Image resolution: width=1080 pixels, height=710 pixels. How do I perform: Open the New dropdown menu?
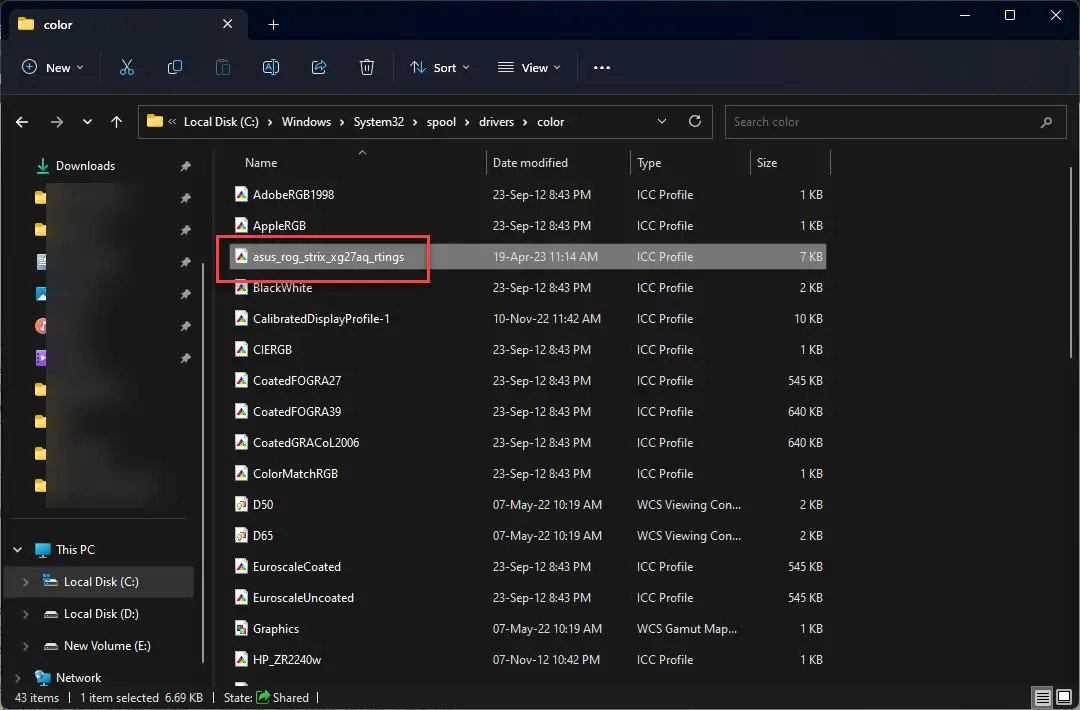coord(52,67)
